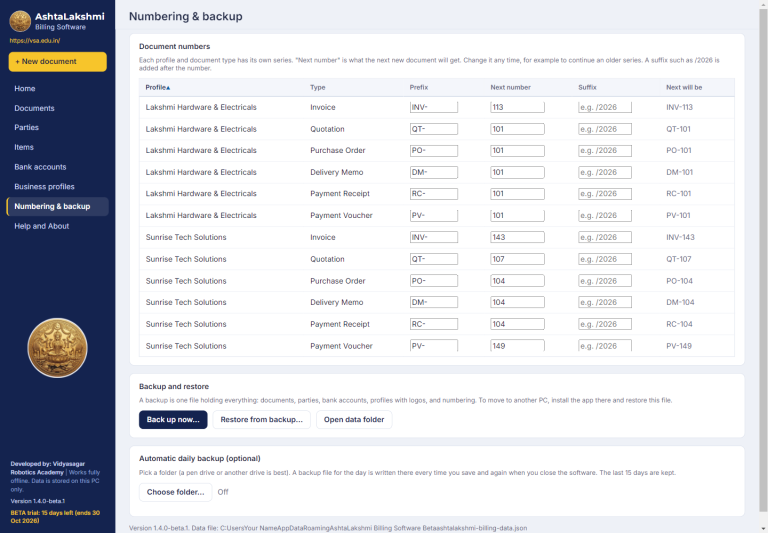Click the Back up now button

pos(173,419)
